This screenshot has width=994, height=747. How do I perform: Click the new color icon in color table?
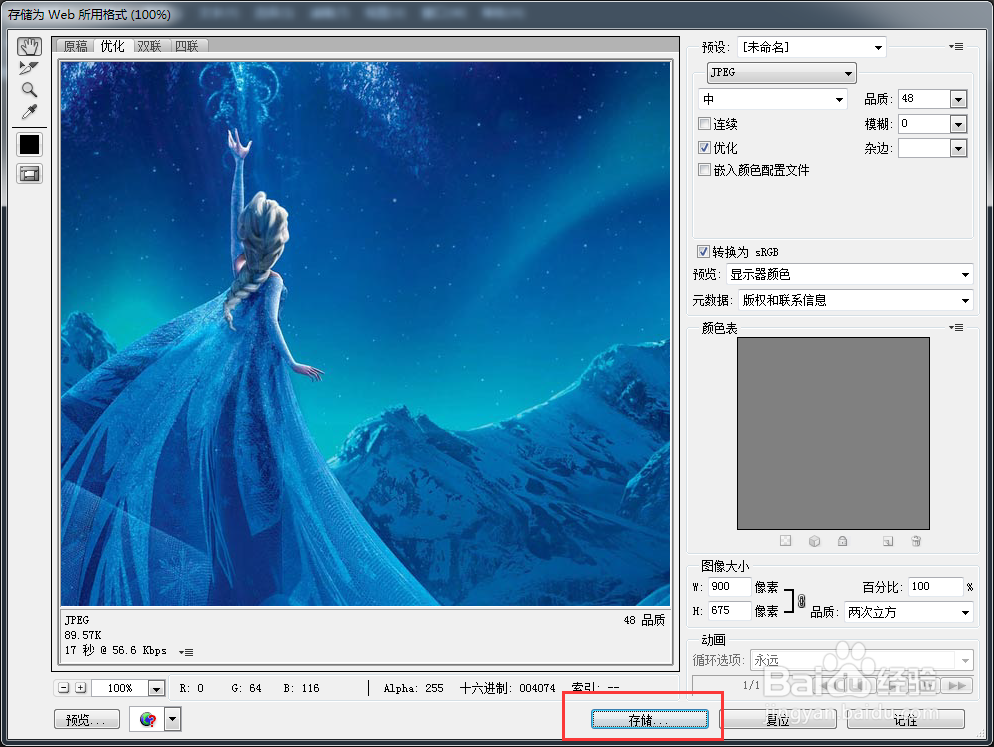coord(888,541)
